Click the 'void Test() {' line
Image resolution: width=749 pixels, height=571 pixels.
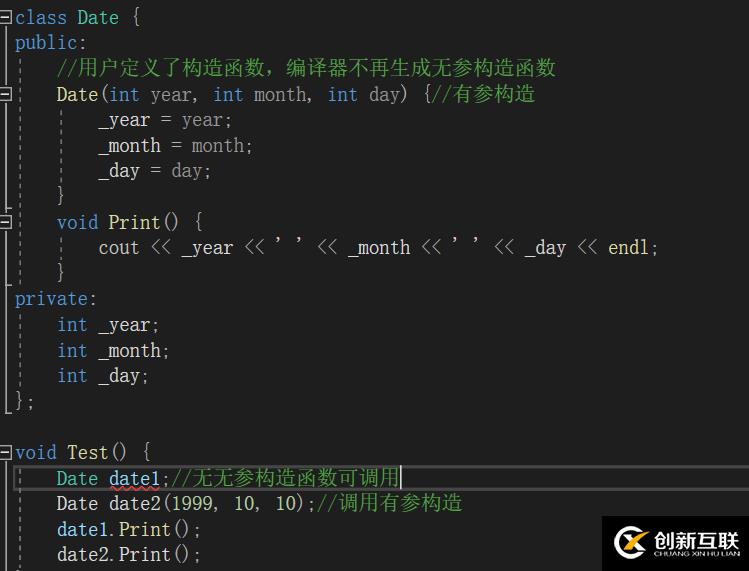point(83,452)
